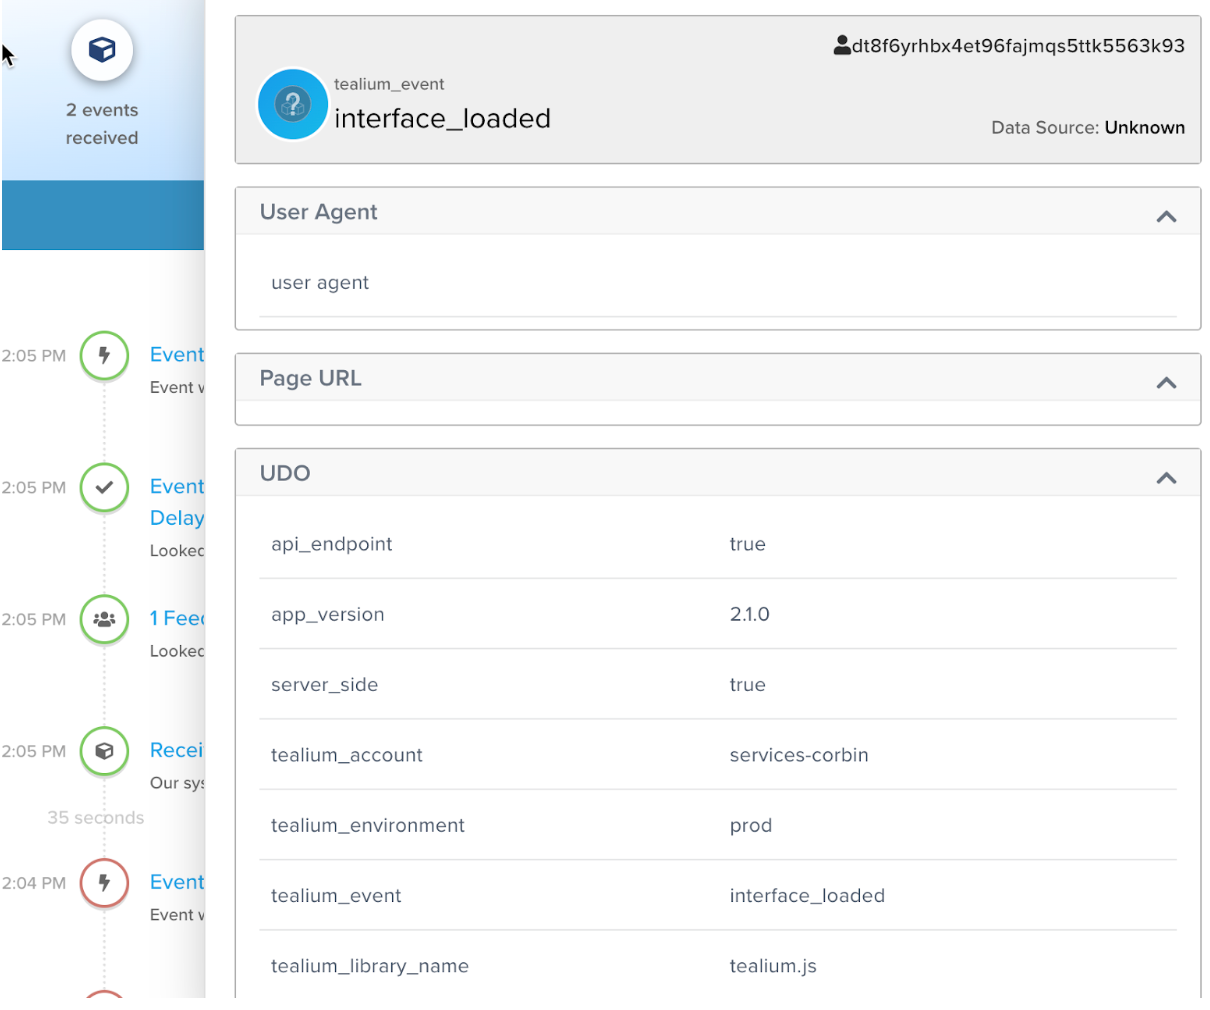
Task: Open the '1 Feed' timeline link
Action: 177,618
